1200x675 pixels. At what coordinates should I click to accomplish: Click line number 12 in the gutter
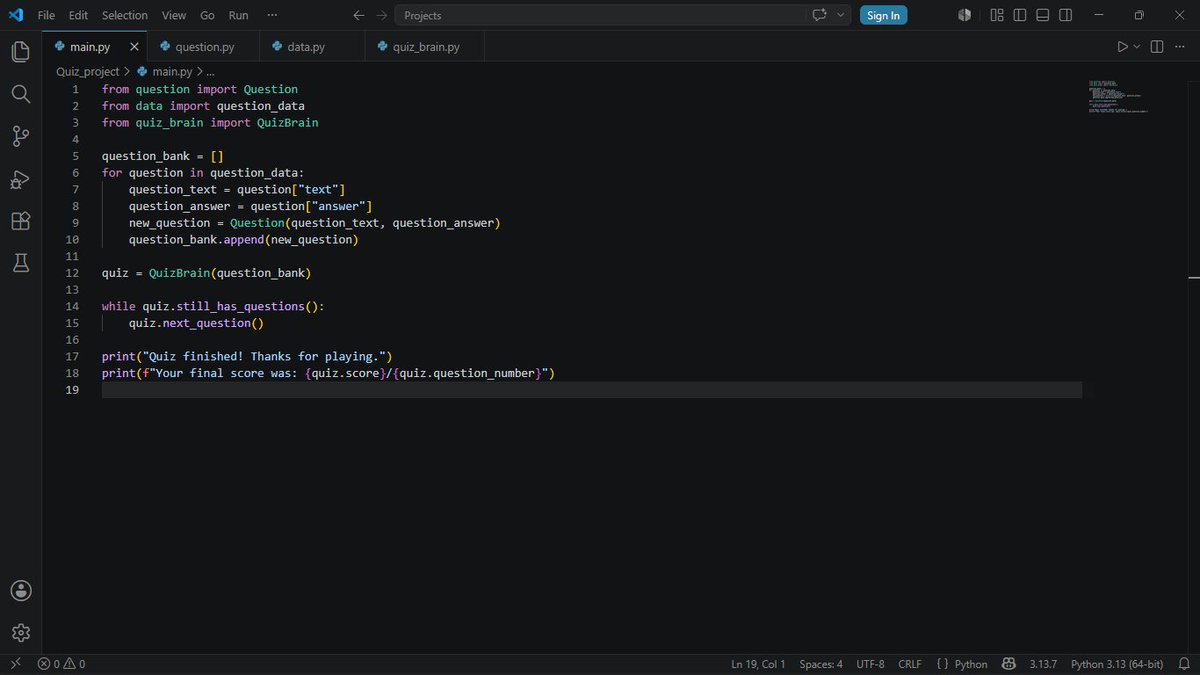pos(72,273)
